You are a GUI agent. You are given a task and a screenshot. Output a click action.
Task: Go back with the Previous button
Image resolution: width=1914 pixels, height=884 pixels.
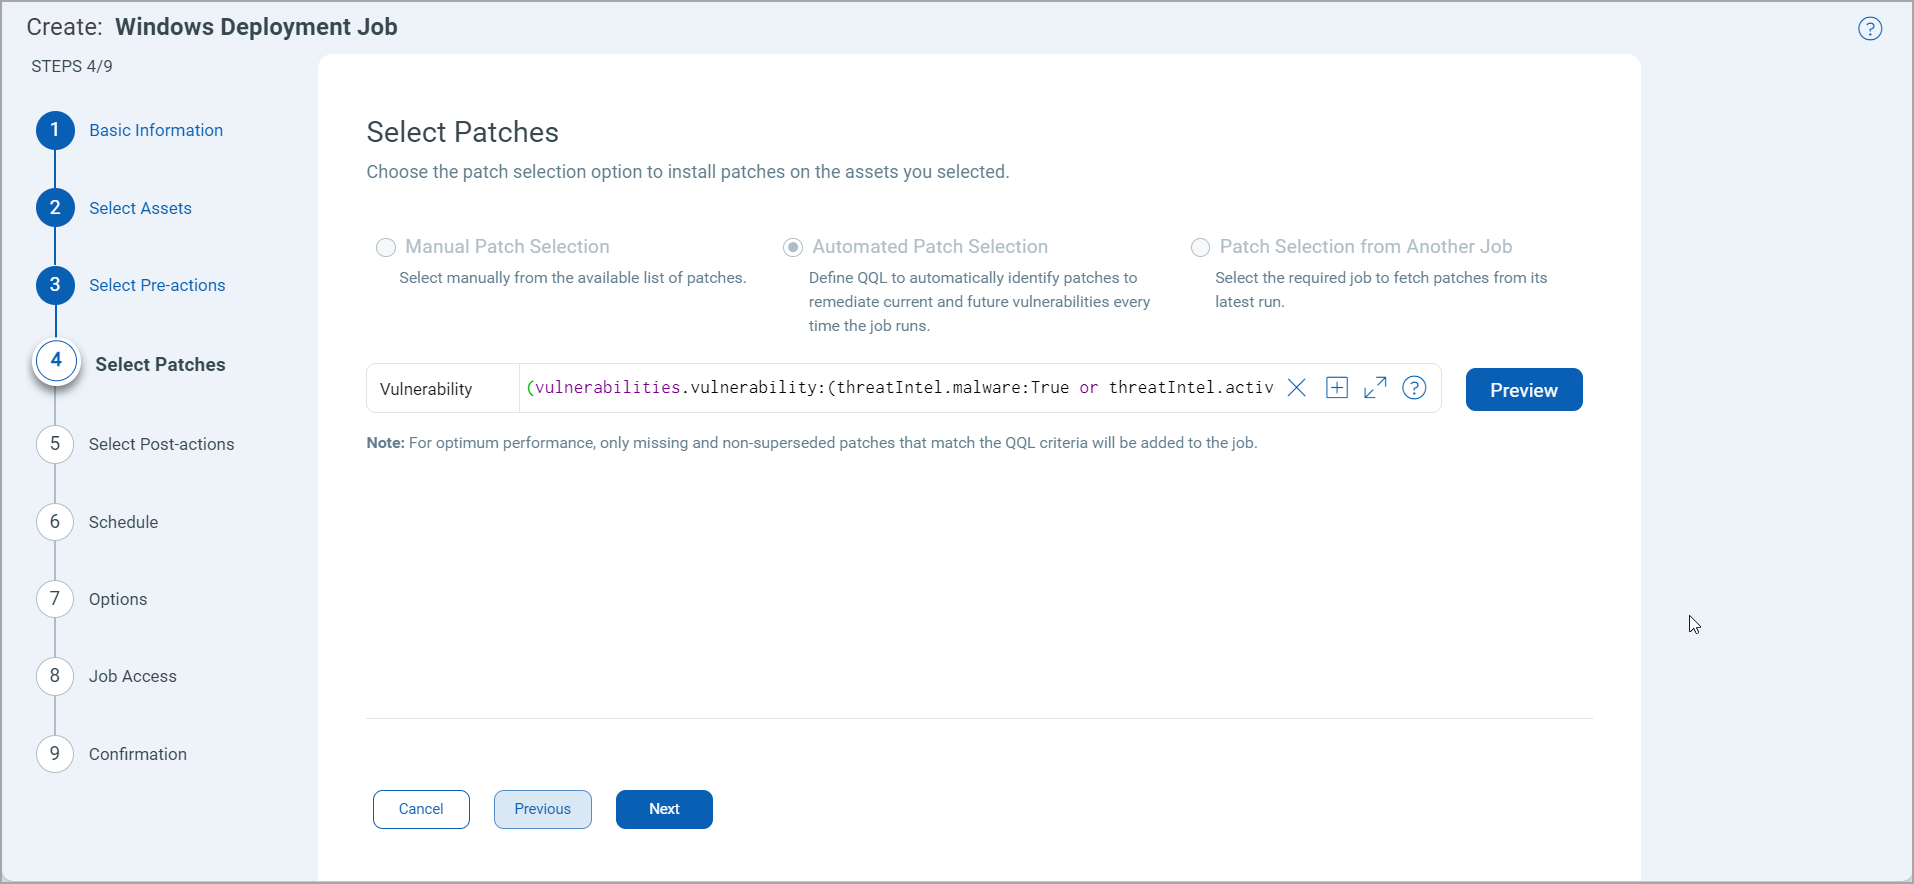(x=542, y=809)
